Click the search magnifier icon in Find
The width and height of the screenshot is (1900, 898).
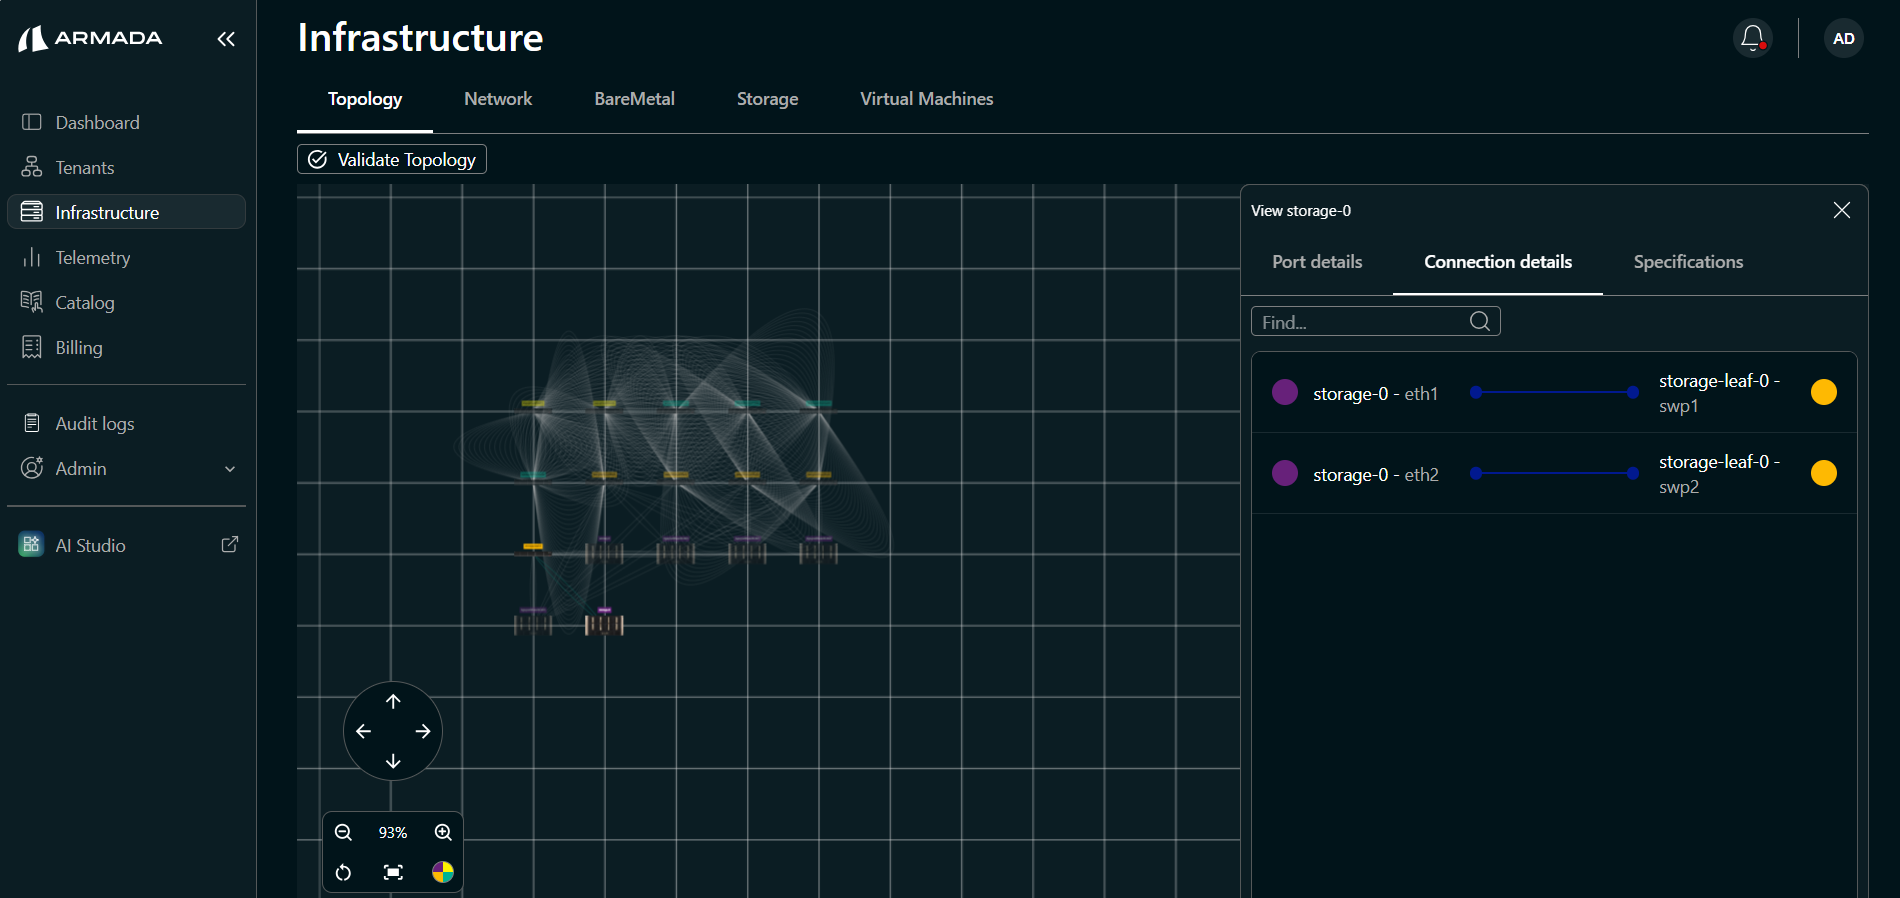click(x=1480, y=321)
